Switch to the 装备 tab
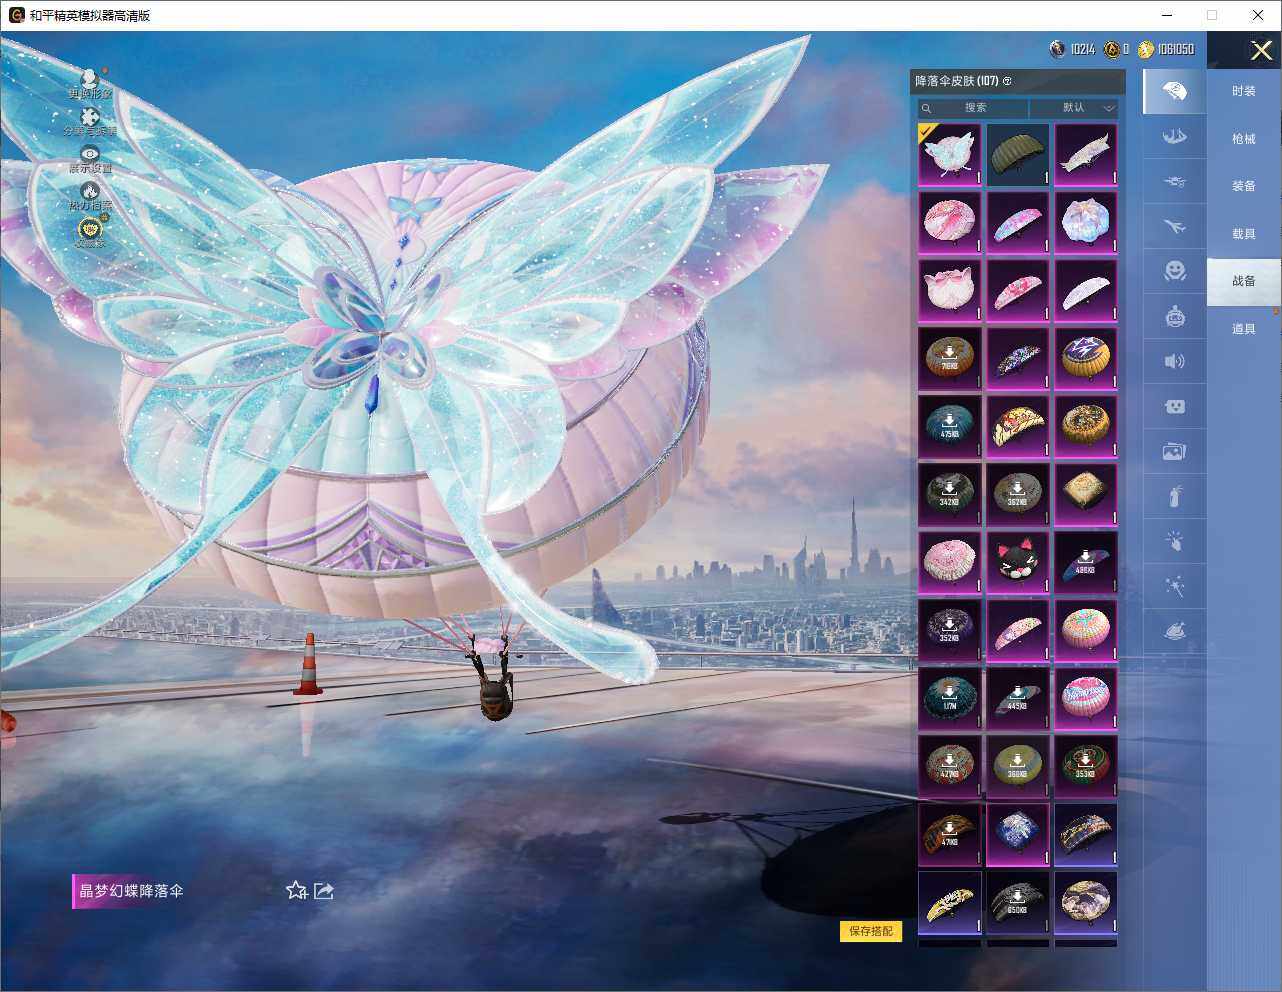1282x992 pixels. tap(1244, 186)
